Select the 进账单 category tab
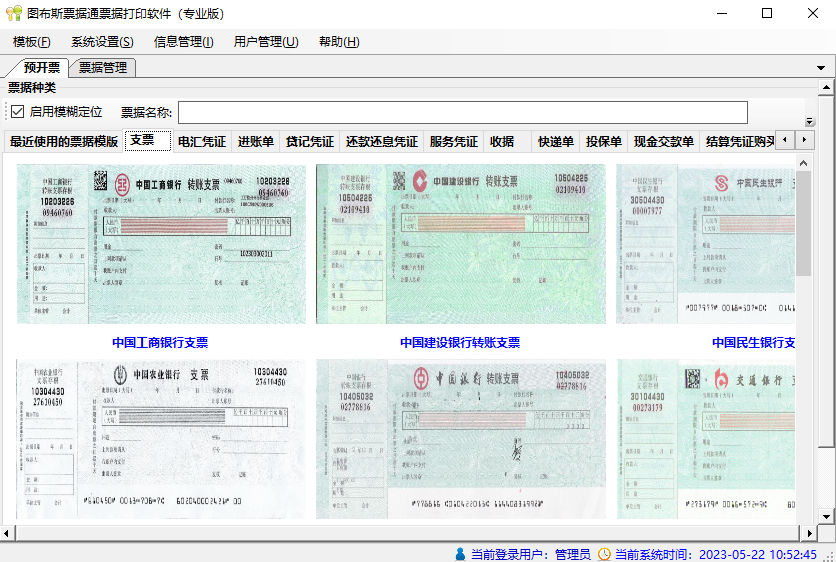This screenshot has height=562, width=836. [x=256, y=141]
